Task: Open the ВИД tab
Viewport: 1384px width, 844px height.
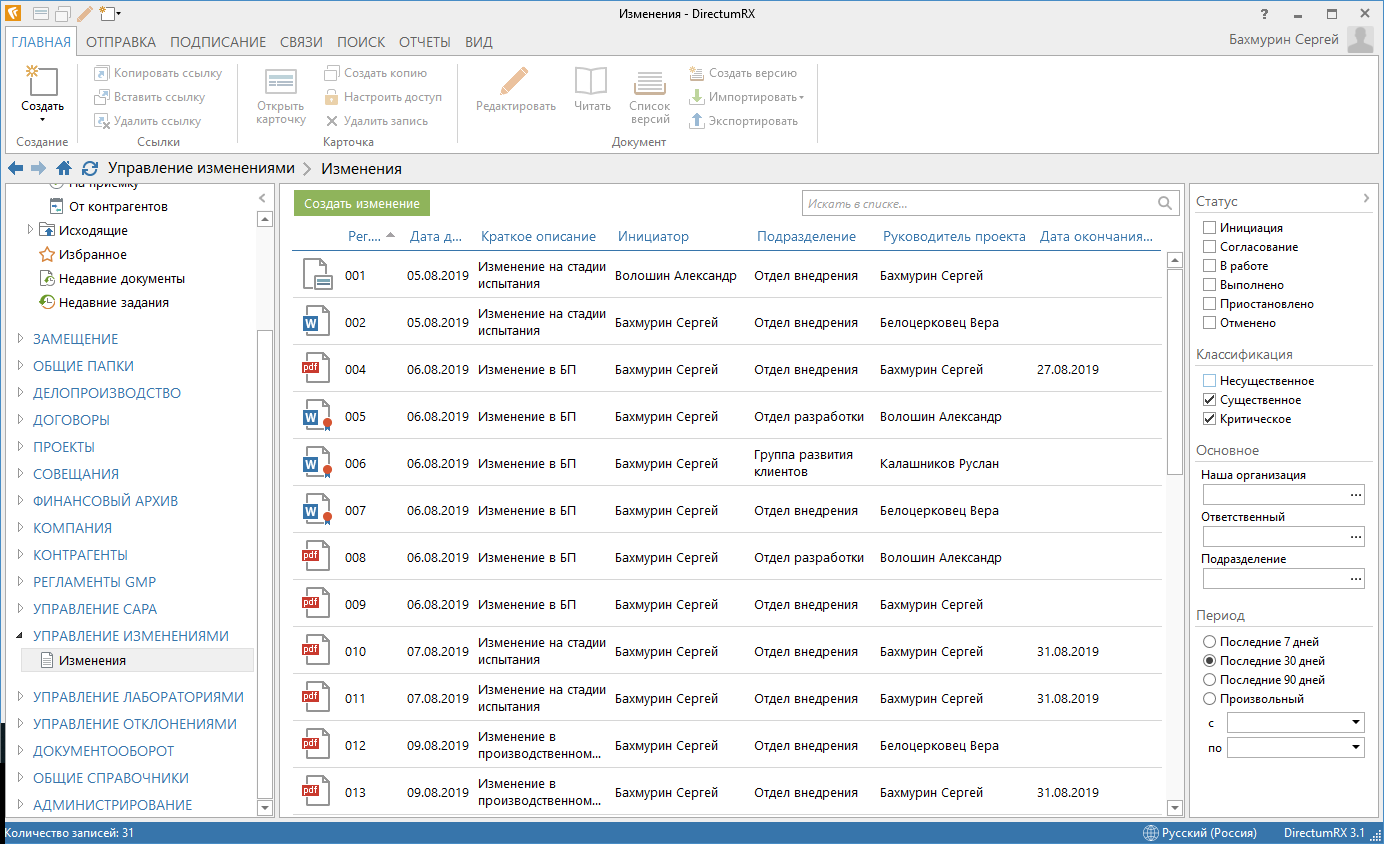Action: pos(479,42)
